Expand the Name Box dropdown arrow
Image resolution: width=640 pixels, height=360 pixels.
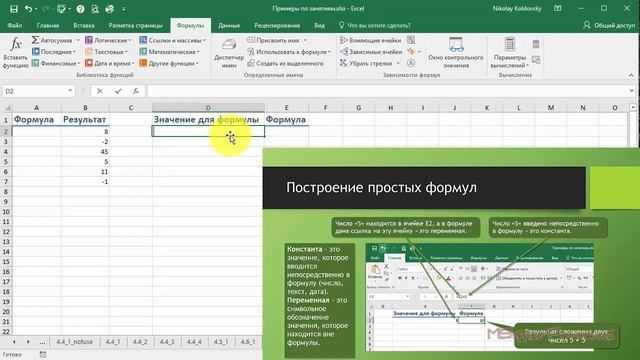coord(70,91)
